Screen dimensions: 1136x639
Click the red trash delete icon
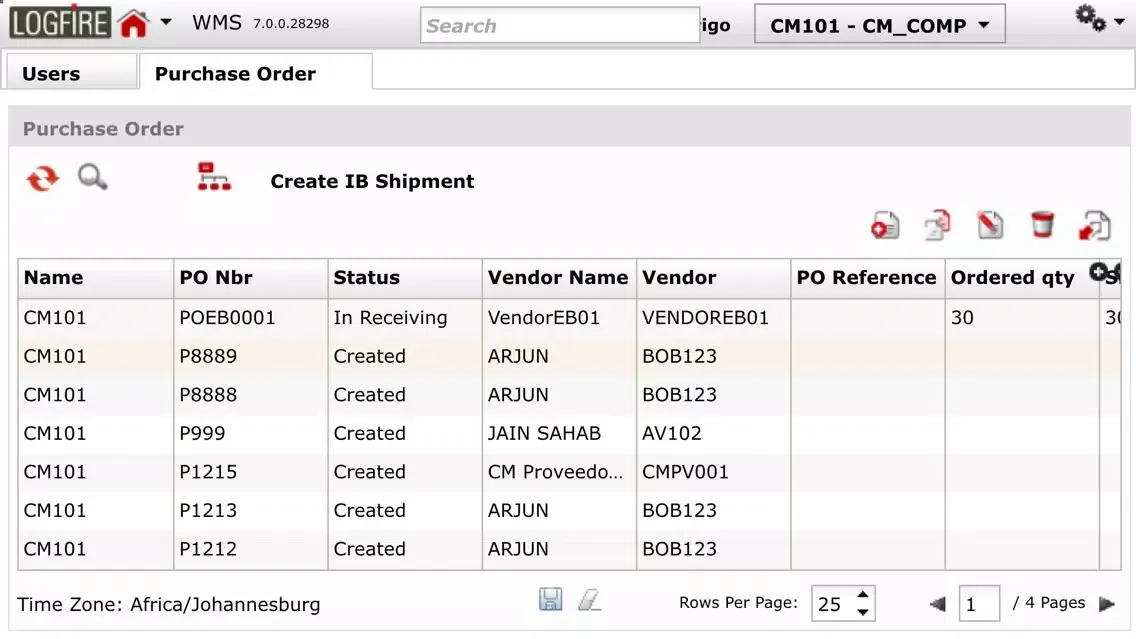coord(1042,225)
